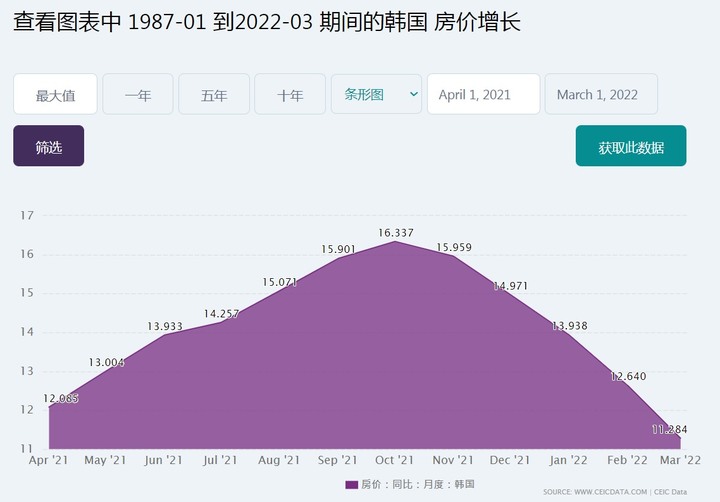The width and height of the screenshot is (720, 502).
Task: Click the Jan '22 axis label
Action: tap(568, 460)
